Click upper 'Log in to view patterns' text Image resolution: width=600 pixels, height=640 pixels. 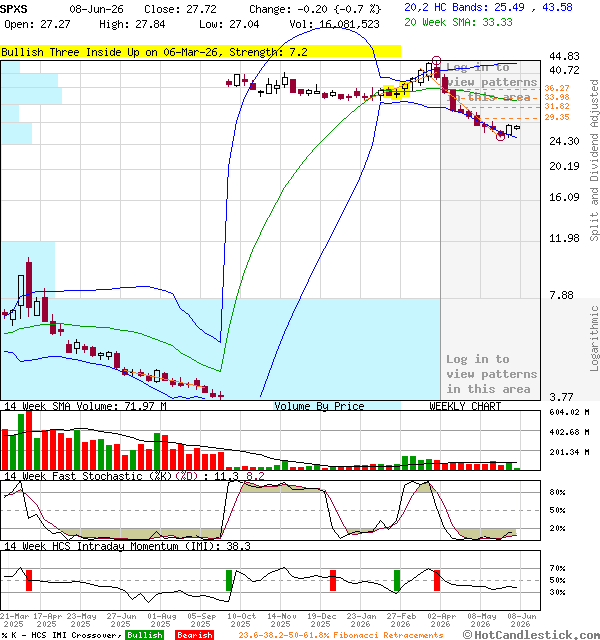point(491,82)
